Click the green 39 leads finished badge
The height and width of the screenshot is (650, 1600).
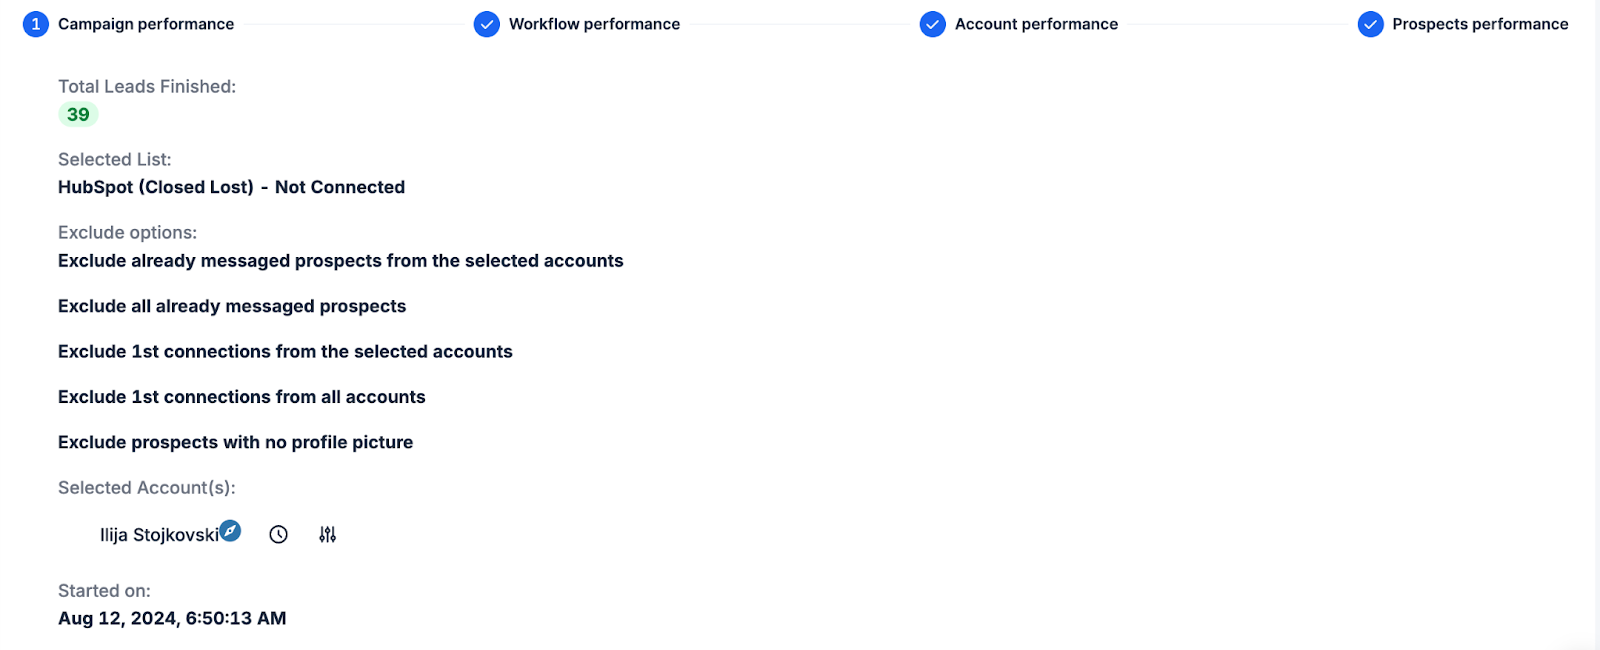[78, 114]
